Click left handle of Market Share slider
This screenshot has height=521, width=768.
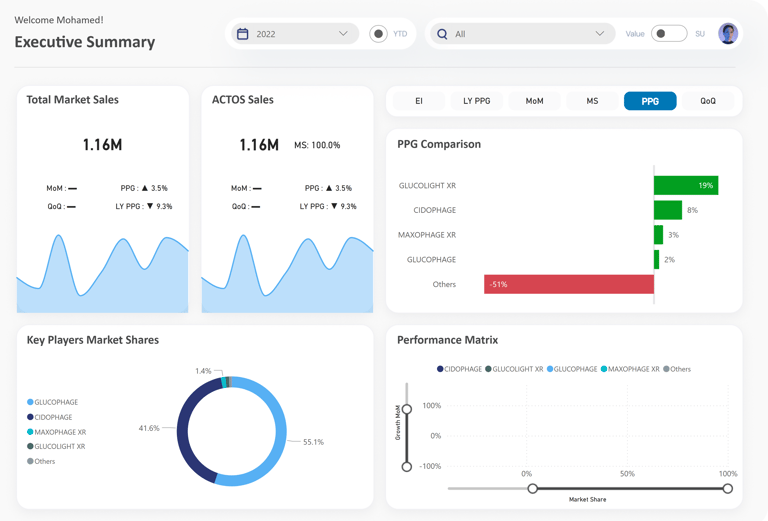click(x=532, y=488)
